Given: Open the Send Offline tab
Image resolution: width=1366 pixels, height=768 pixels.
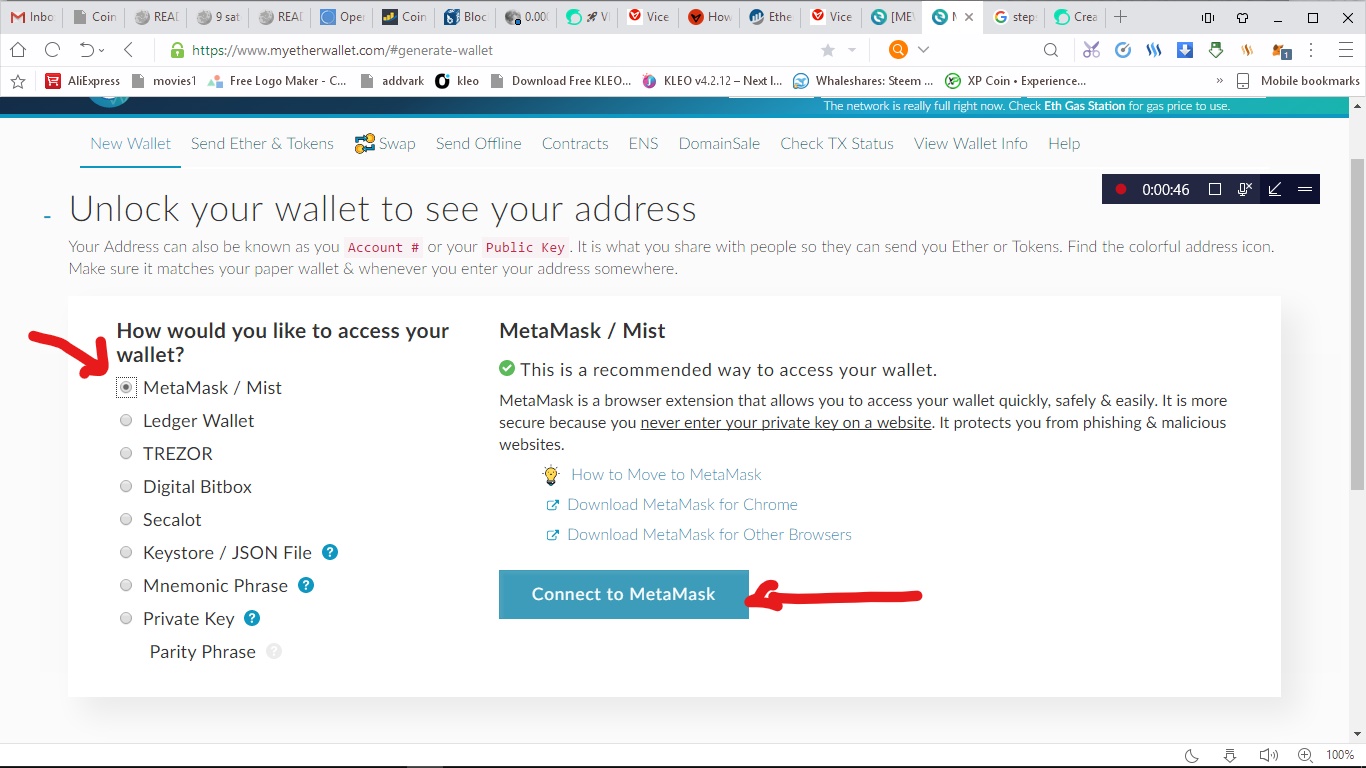Looking at the screenshot, I should [478, 143].
